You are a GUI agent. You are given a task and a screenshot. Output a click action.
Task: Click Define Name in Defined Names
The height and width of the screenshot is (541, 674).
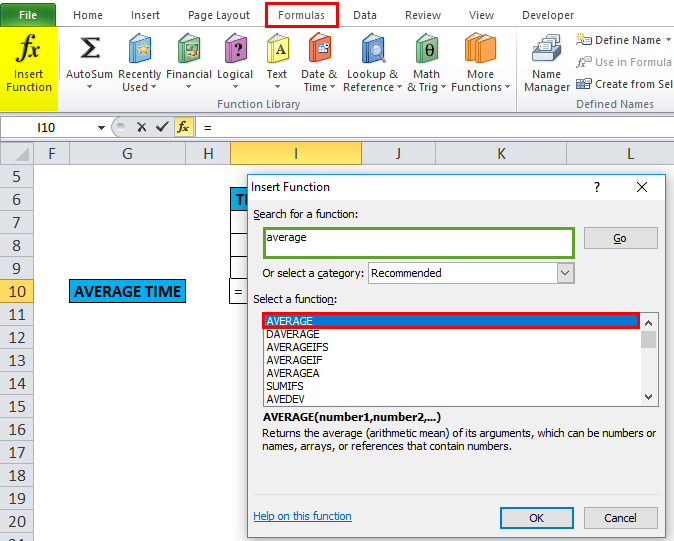pyautogui.click(x=619, y=40)
